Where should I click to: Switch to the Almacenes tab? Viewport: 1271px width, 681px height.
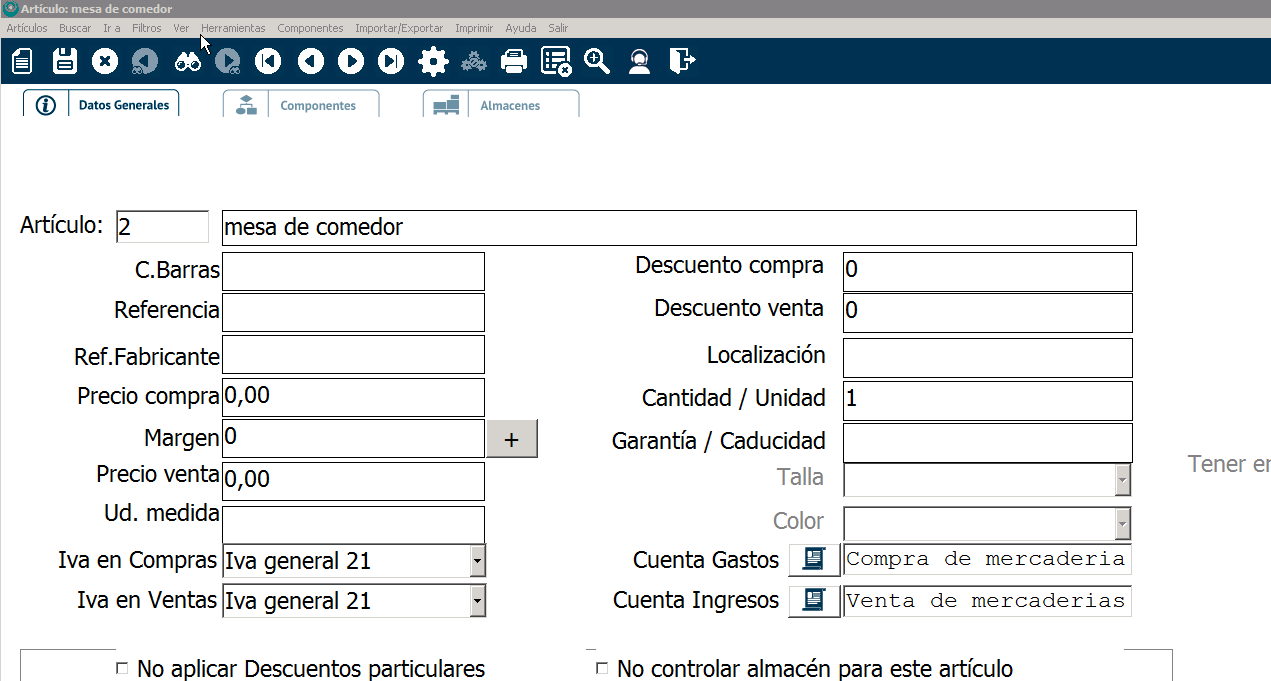click(501, 105)
